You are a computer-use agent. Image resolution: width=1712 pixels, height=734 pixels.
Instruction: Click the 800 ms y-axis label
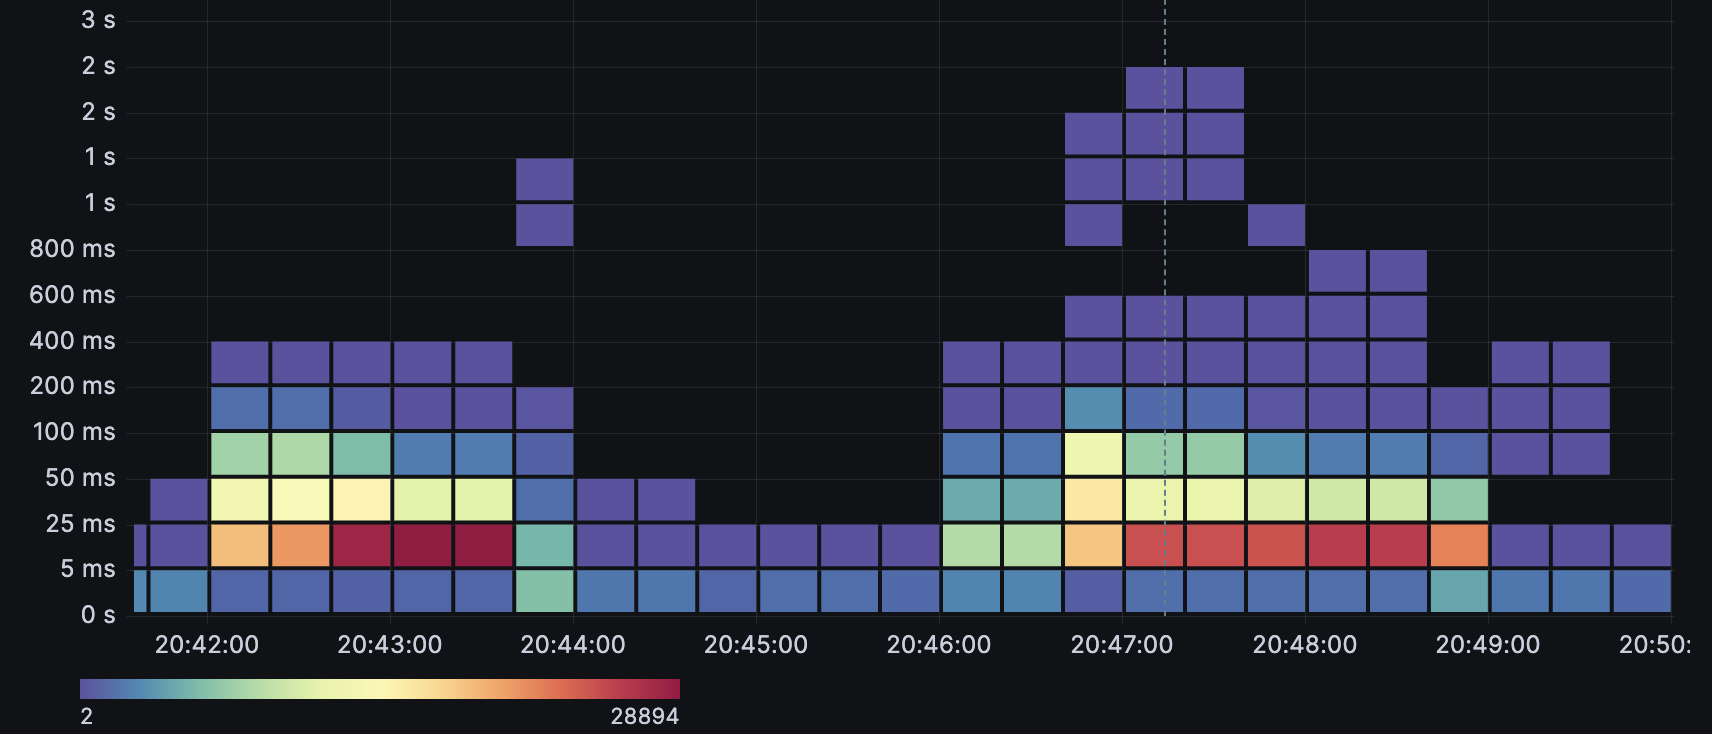point(72,249)
